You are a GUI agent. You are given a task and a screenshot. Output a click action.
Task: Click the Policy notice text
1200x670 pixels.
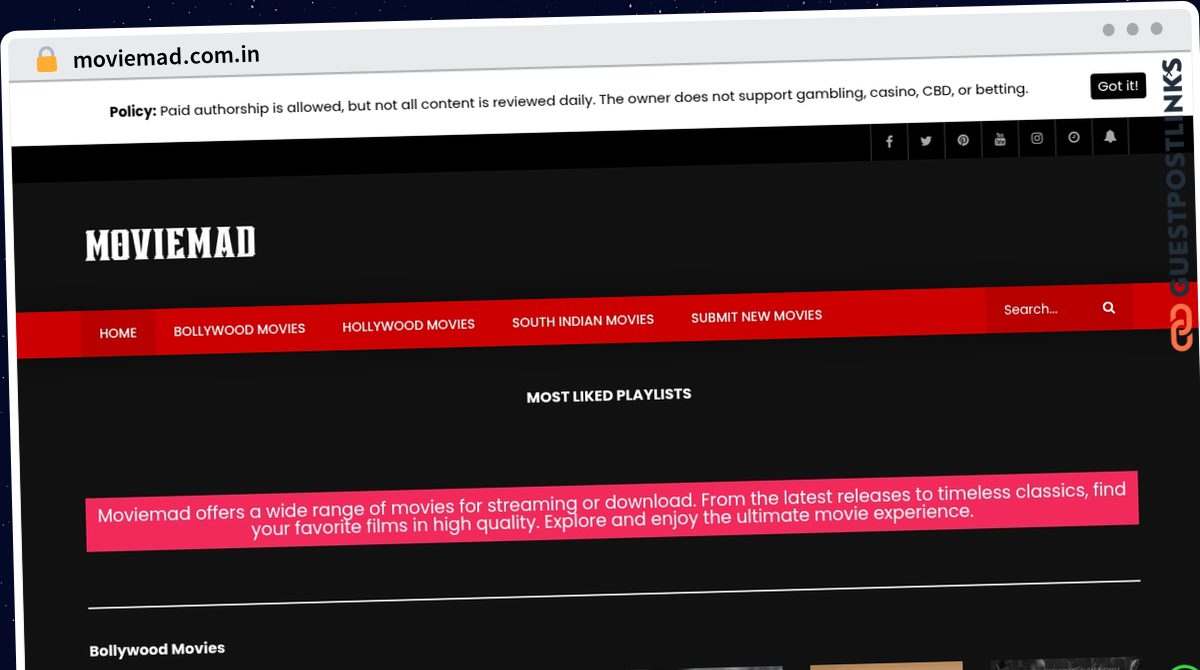tap(568, 100)
